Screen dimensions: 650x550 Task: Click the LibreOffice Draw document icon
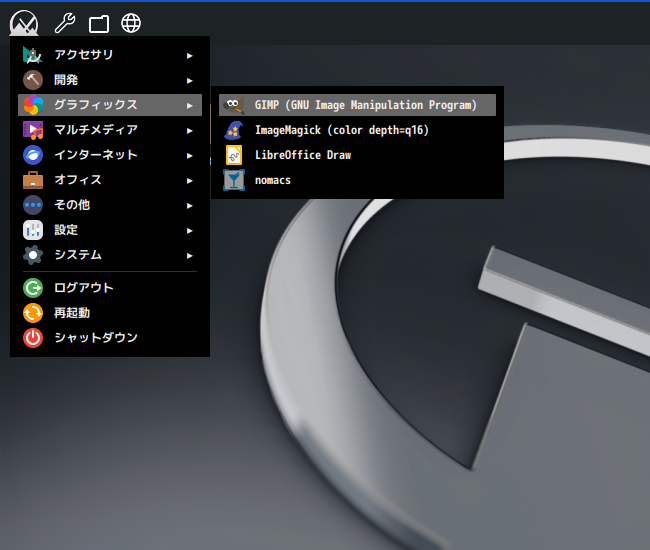[x=234, y=155]
